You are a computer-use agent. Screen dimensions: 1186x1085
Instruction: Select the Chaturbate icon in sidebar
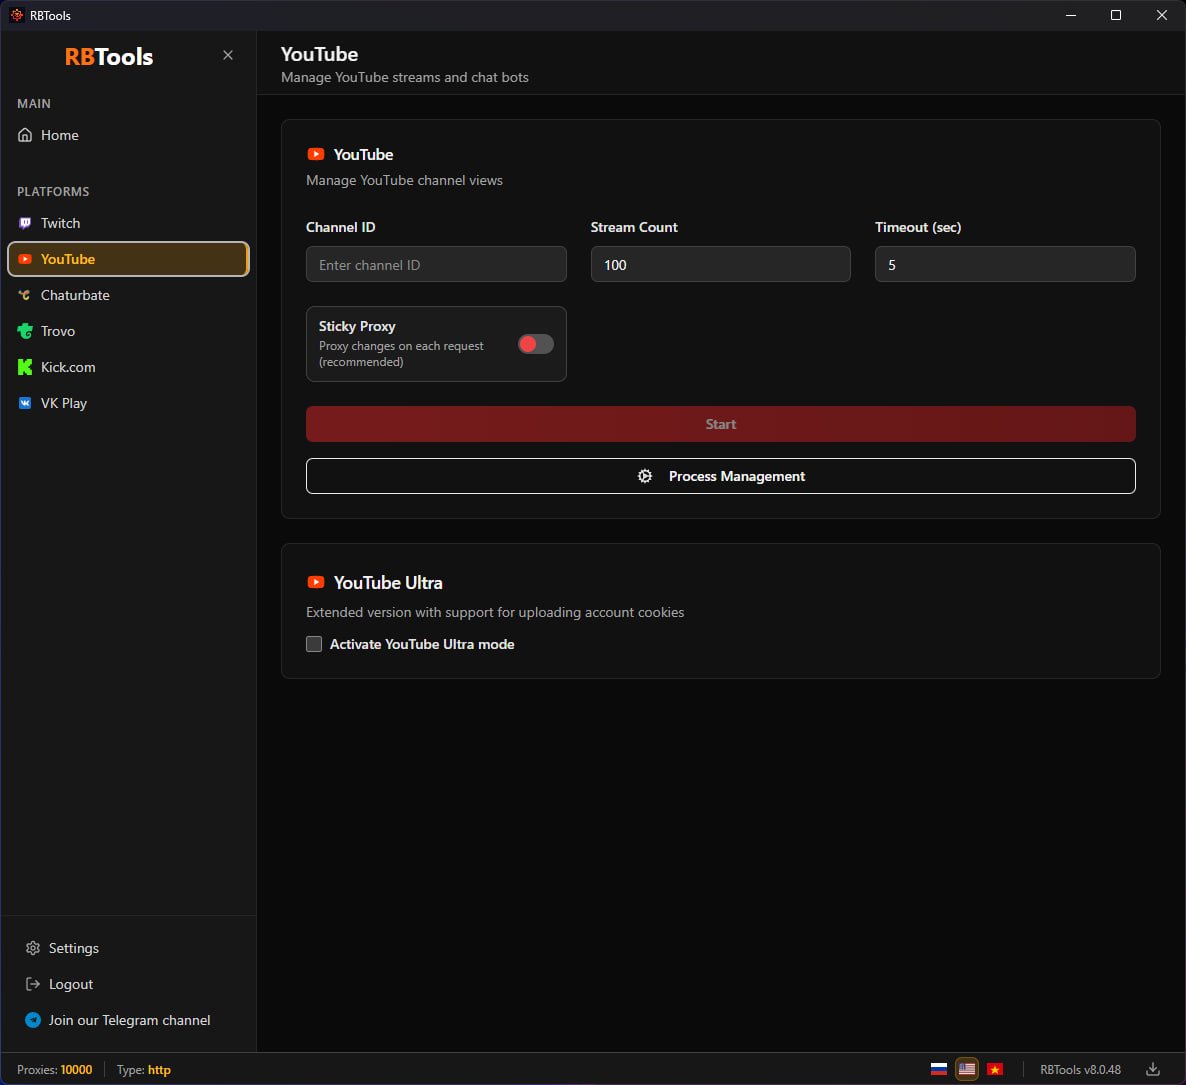click(25, 295)
